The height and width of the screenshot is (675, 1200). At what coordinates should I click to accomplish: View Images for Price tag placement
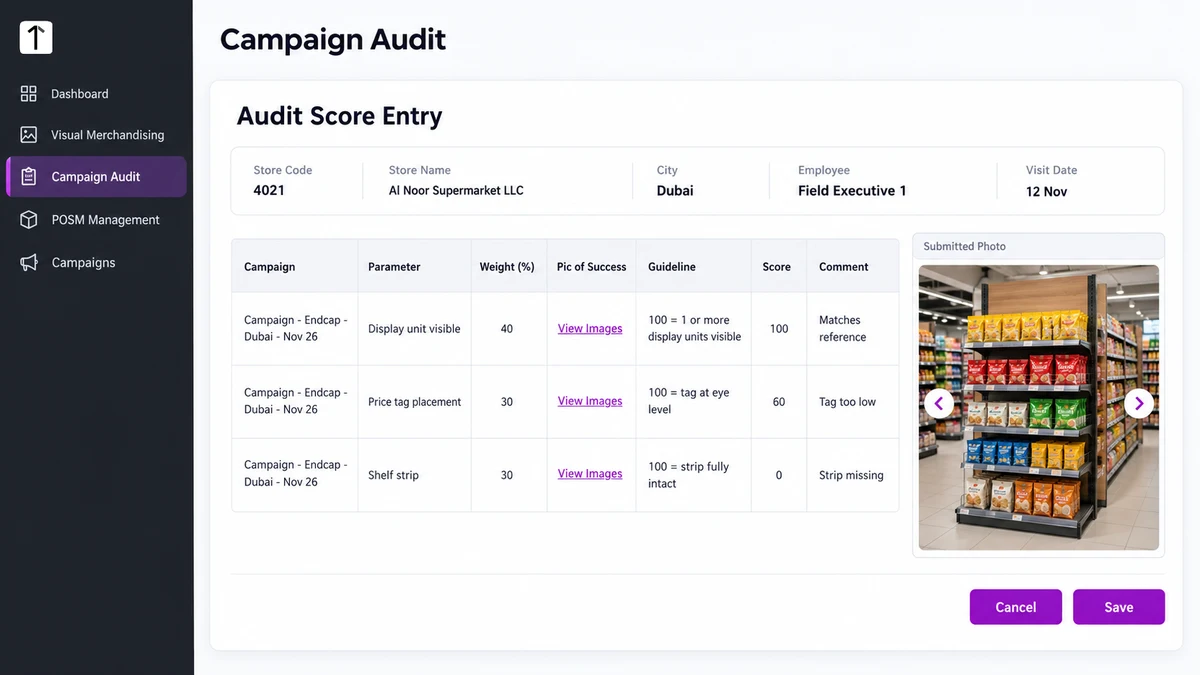pyautogui.click(x=590, y=401)
